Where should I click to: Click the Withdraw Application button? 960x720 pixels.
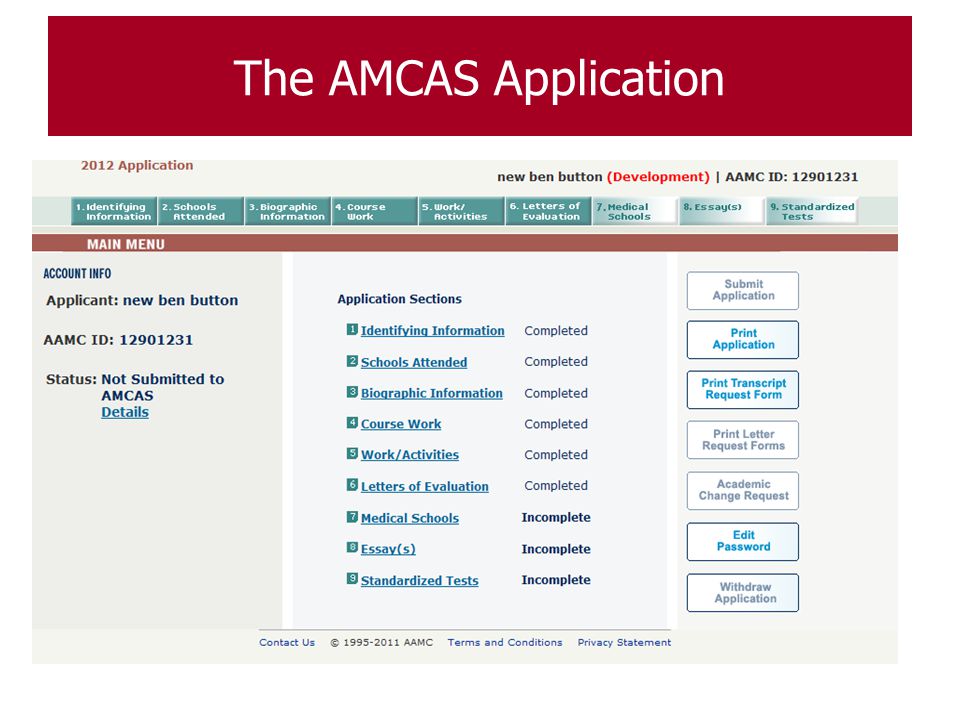coord(743,593)
